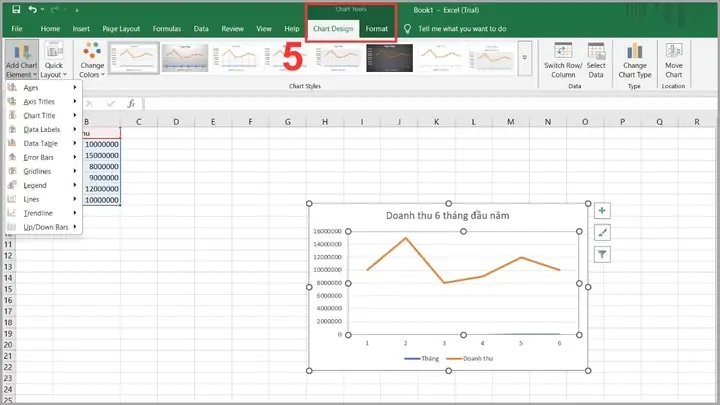Select row 20 header
Screen dimensions: 720x405
(x=8, y=345)
